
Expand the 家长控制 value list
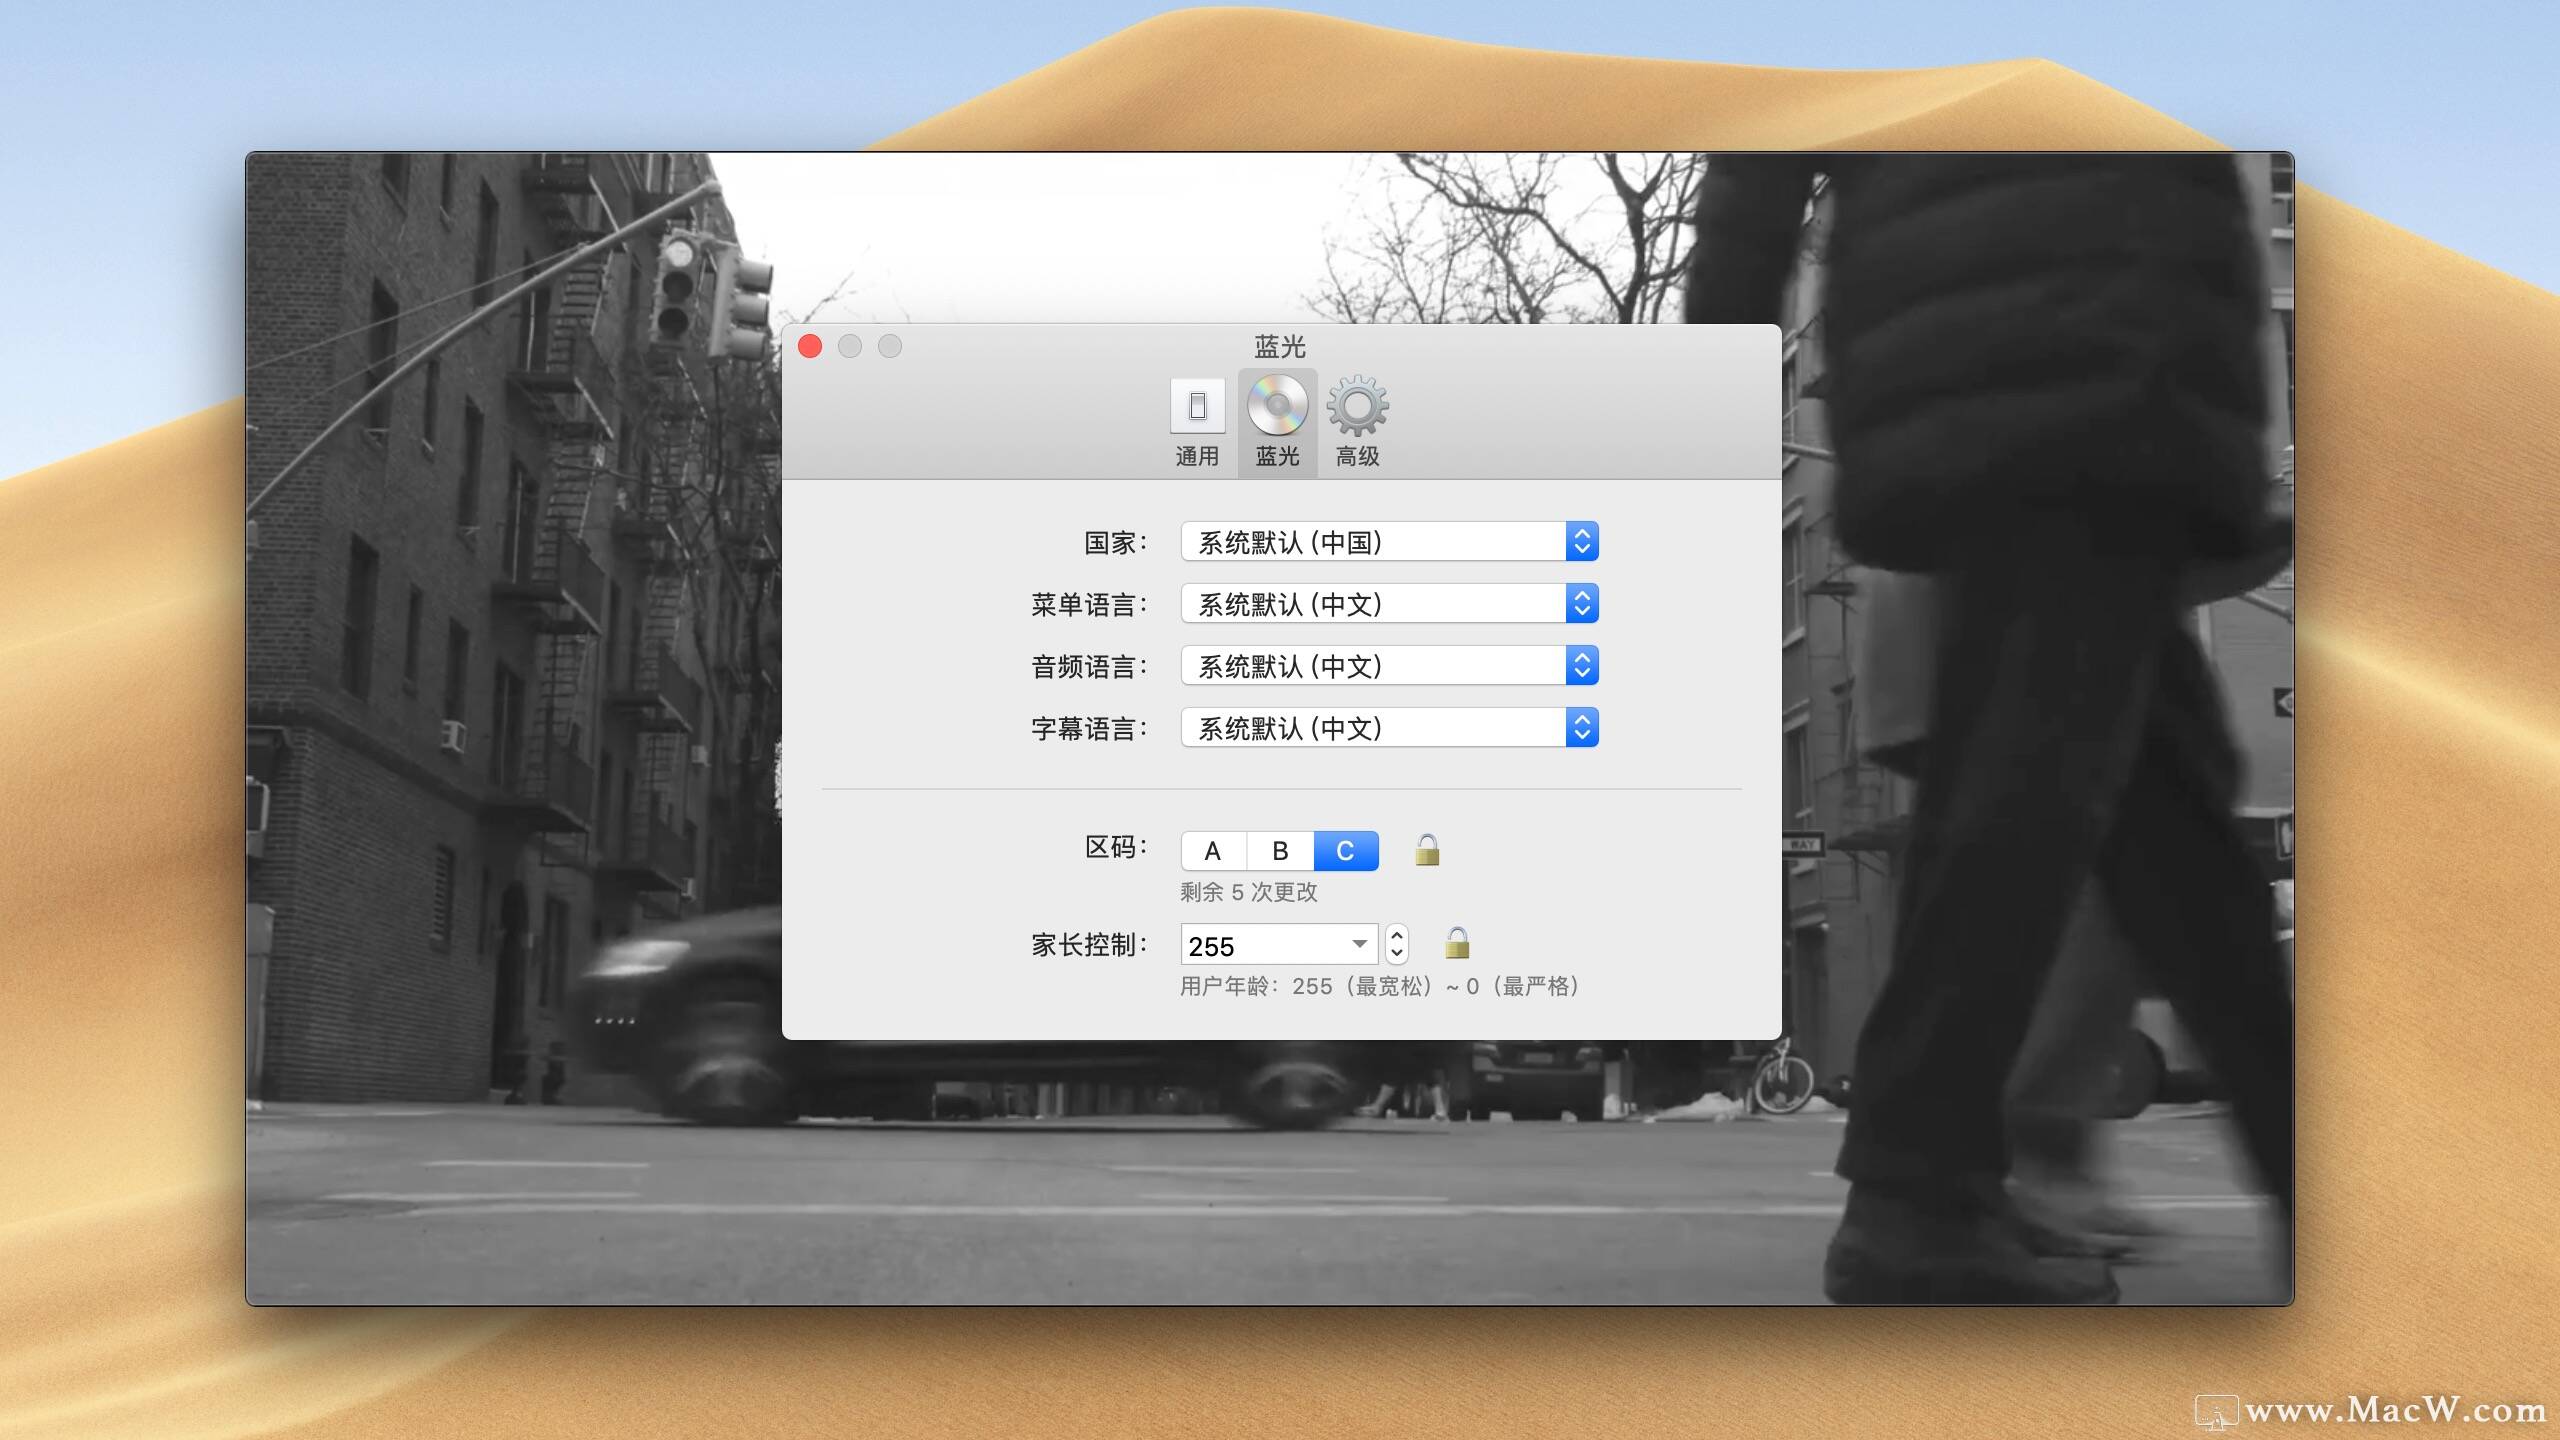(x=1358, y=944)
